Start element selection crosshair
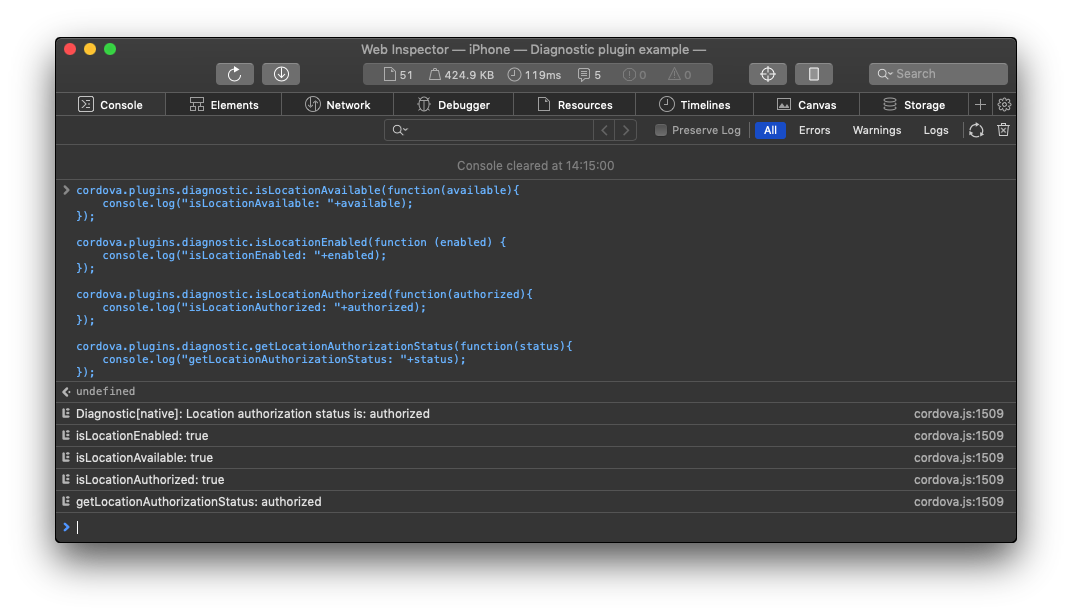The image size is (1072, 616). click(x=768, y=74)
